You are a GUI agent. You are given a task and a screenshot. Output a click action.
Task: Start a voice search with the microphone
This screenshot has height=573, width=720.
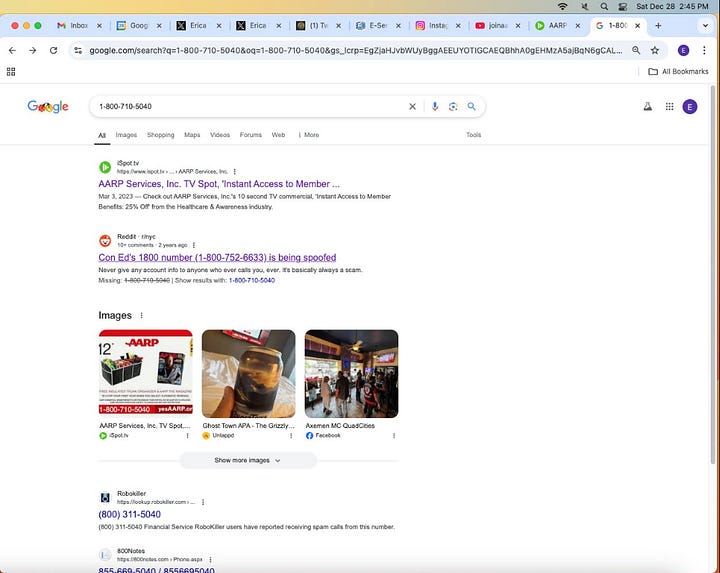tap(435, 107)
